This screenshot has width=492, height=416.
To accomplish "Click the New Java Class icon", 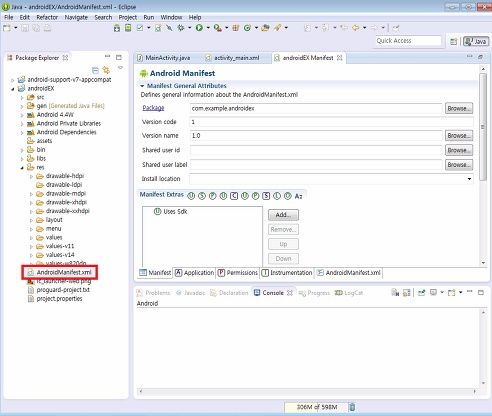I will click(247, 28).
